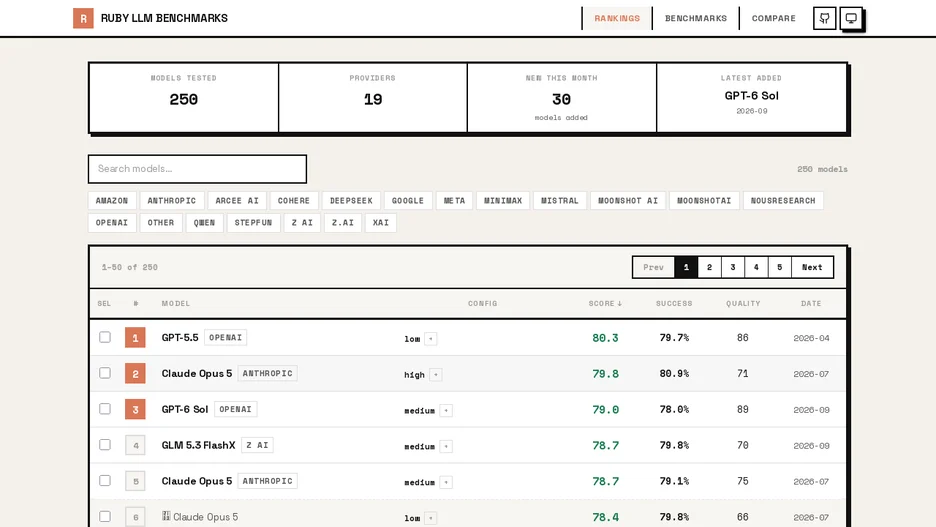The height and width of the screenshot is (527, 936).
Task: Sort table by Date column
Action: [811, 303]
